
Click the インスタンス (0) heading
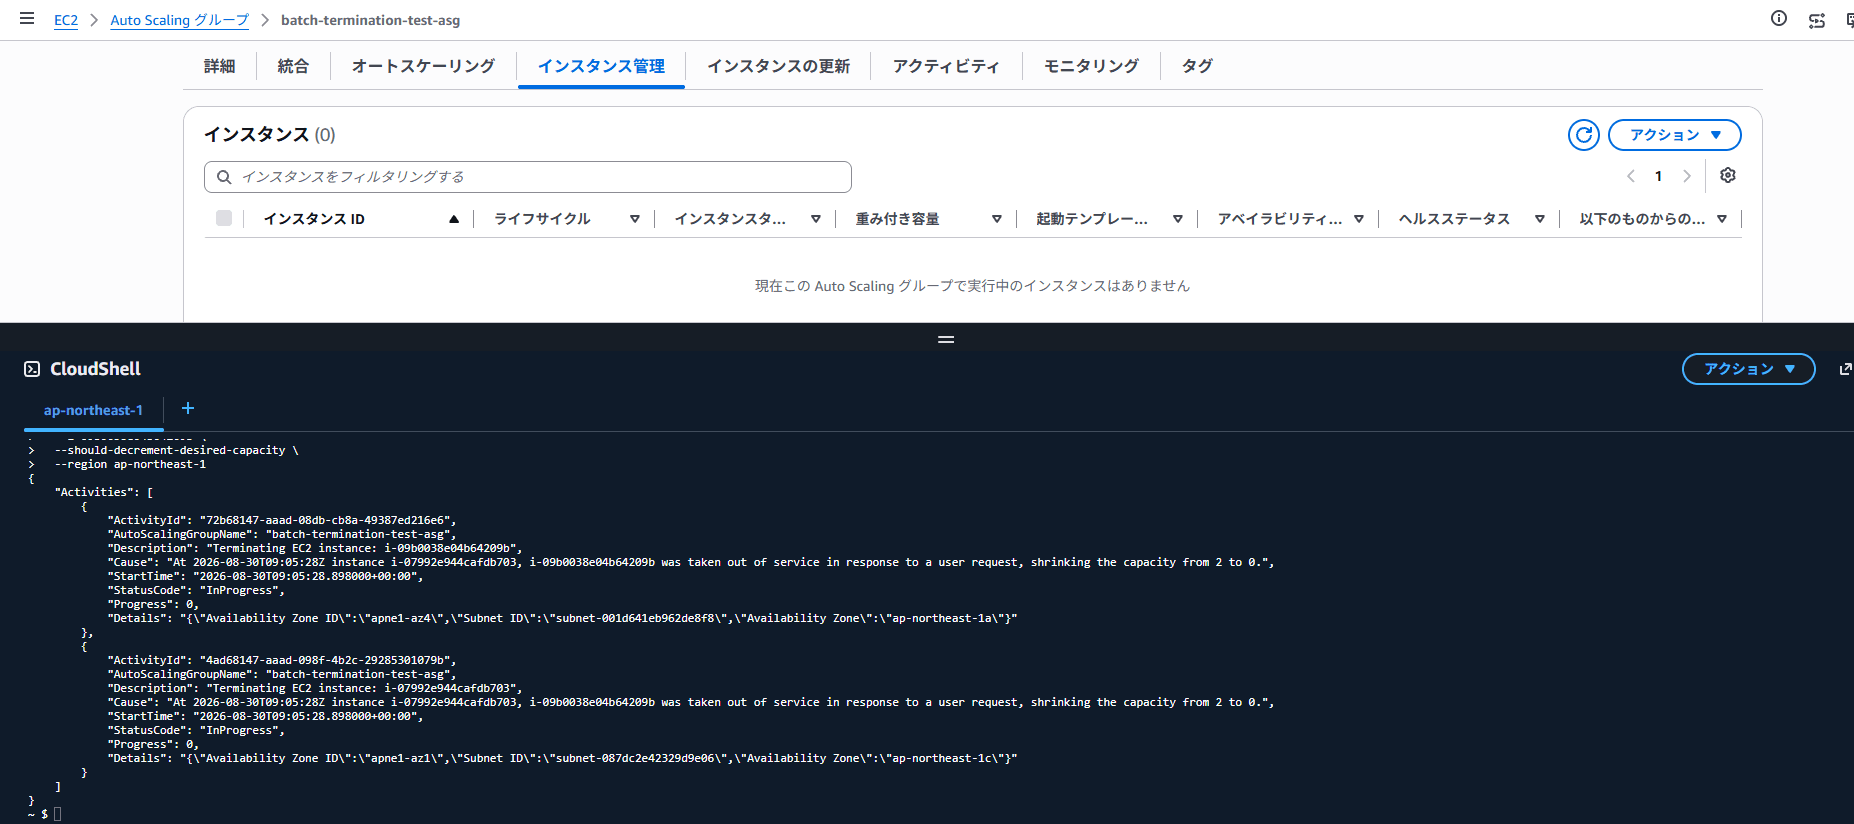[270, 135]
